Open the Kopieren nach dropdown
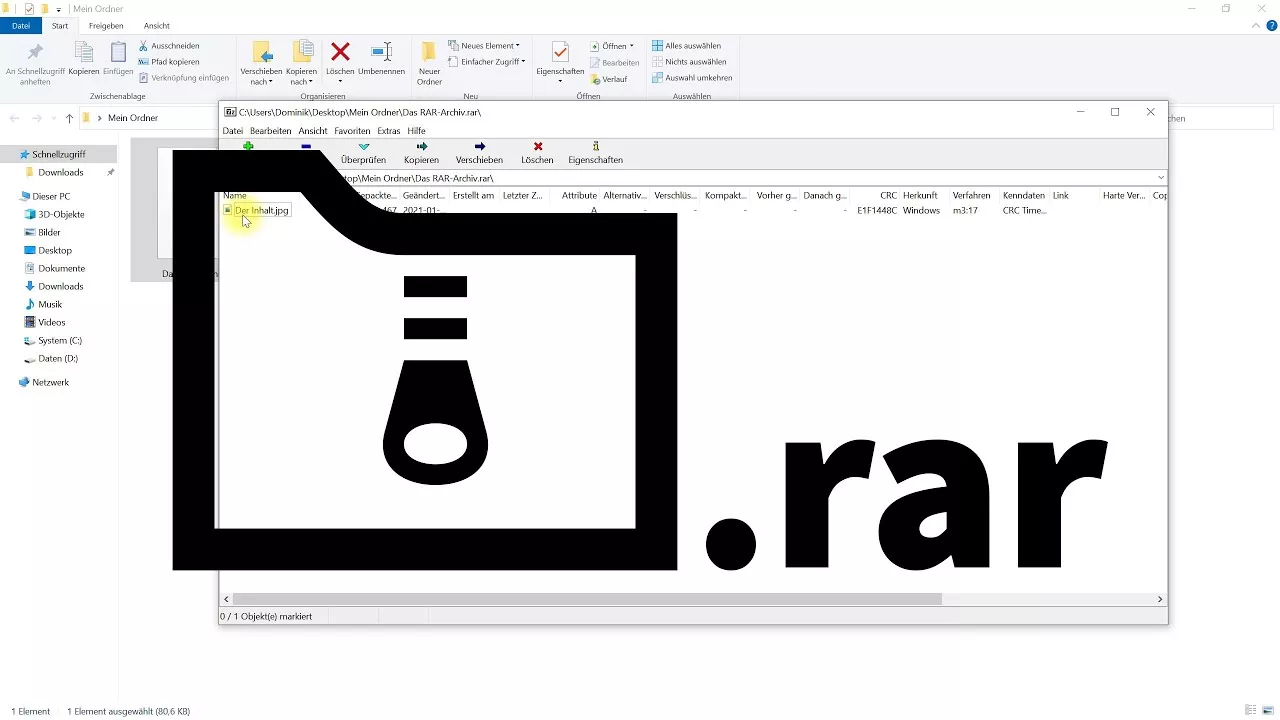This screenshot has width=1280, height=720. coord(301,77)
